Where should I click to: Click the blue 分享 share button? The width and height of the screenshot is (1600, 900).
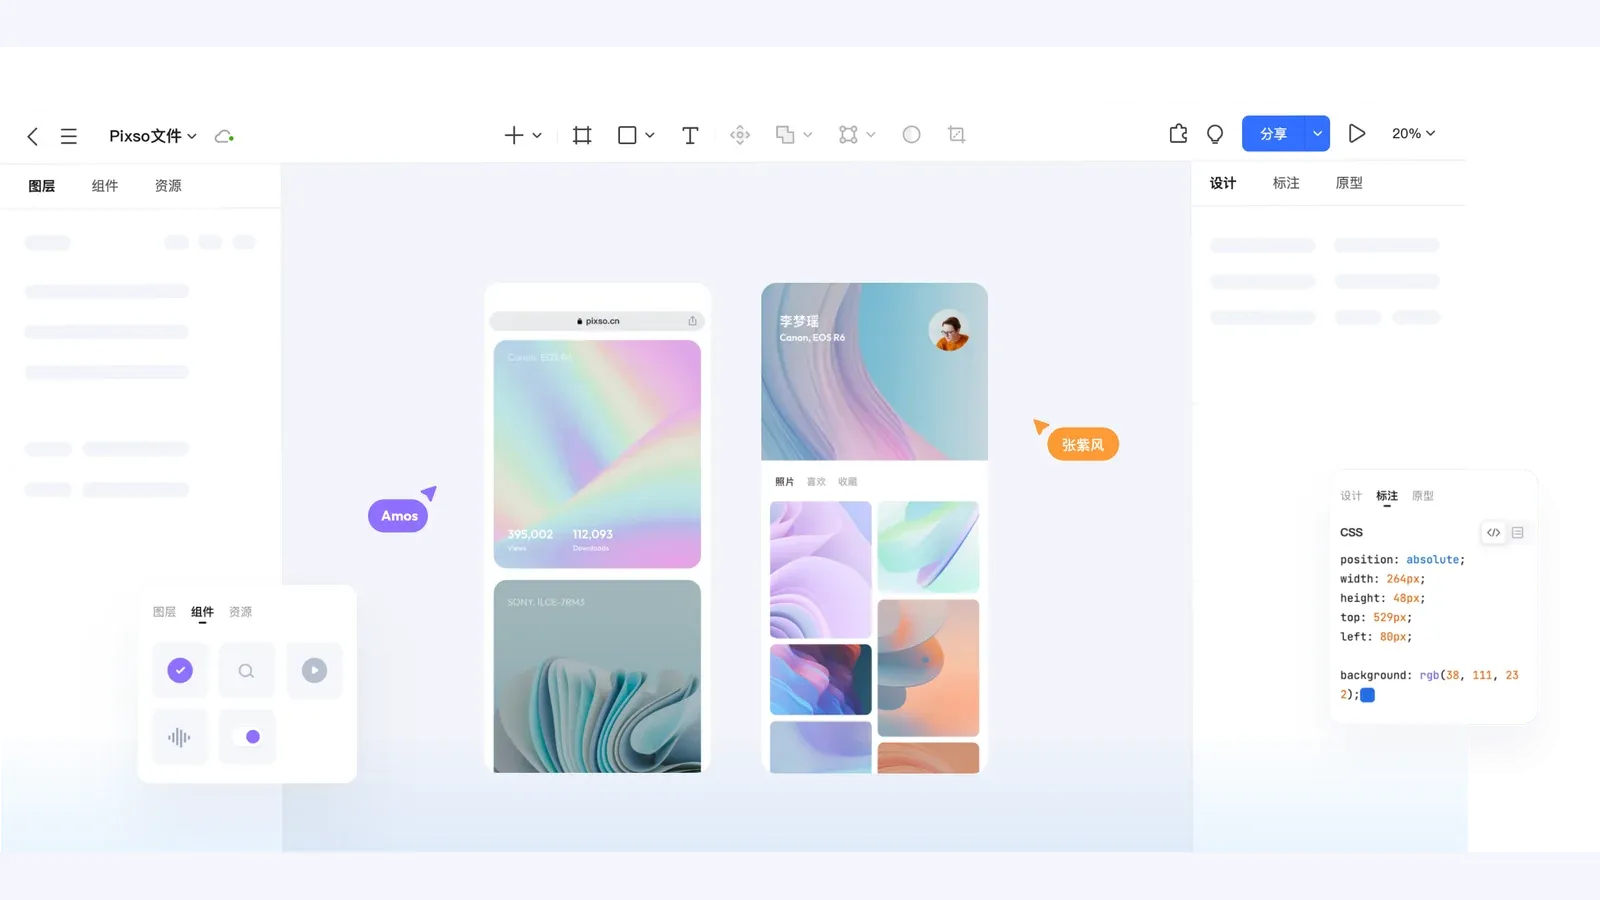(1273, 134)
